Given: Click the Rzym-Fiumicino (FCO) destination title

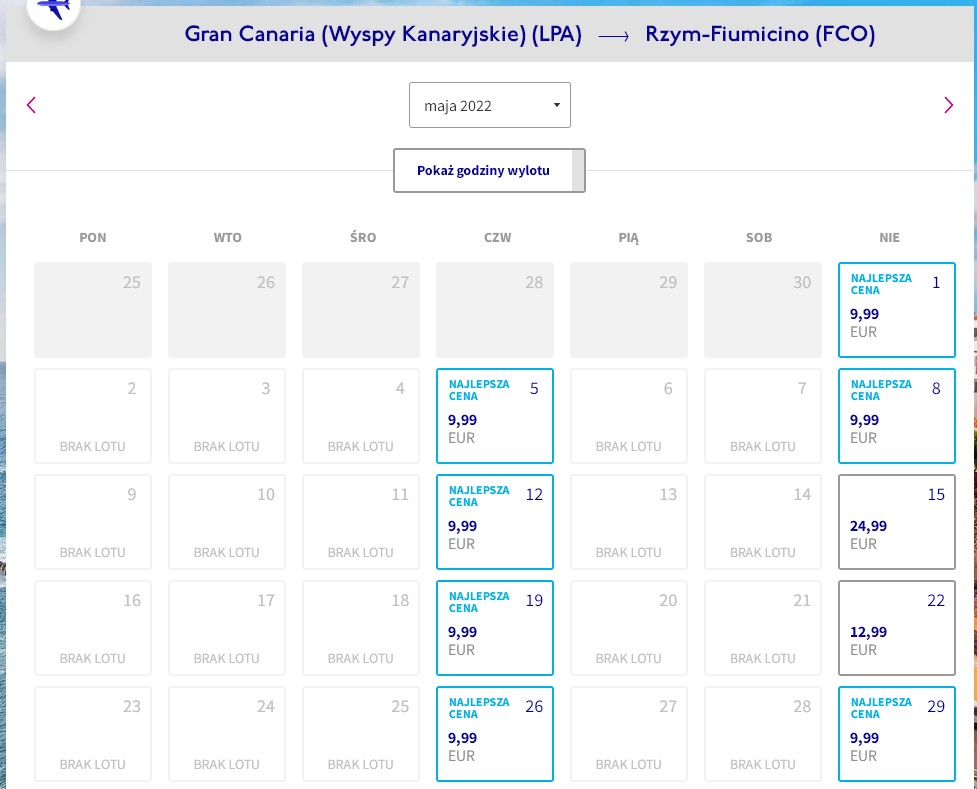Looking at the screenshot, I should pos(760,34).
